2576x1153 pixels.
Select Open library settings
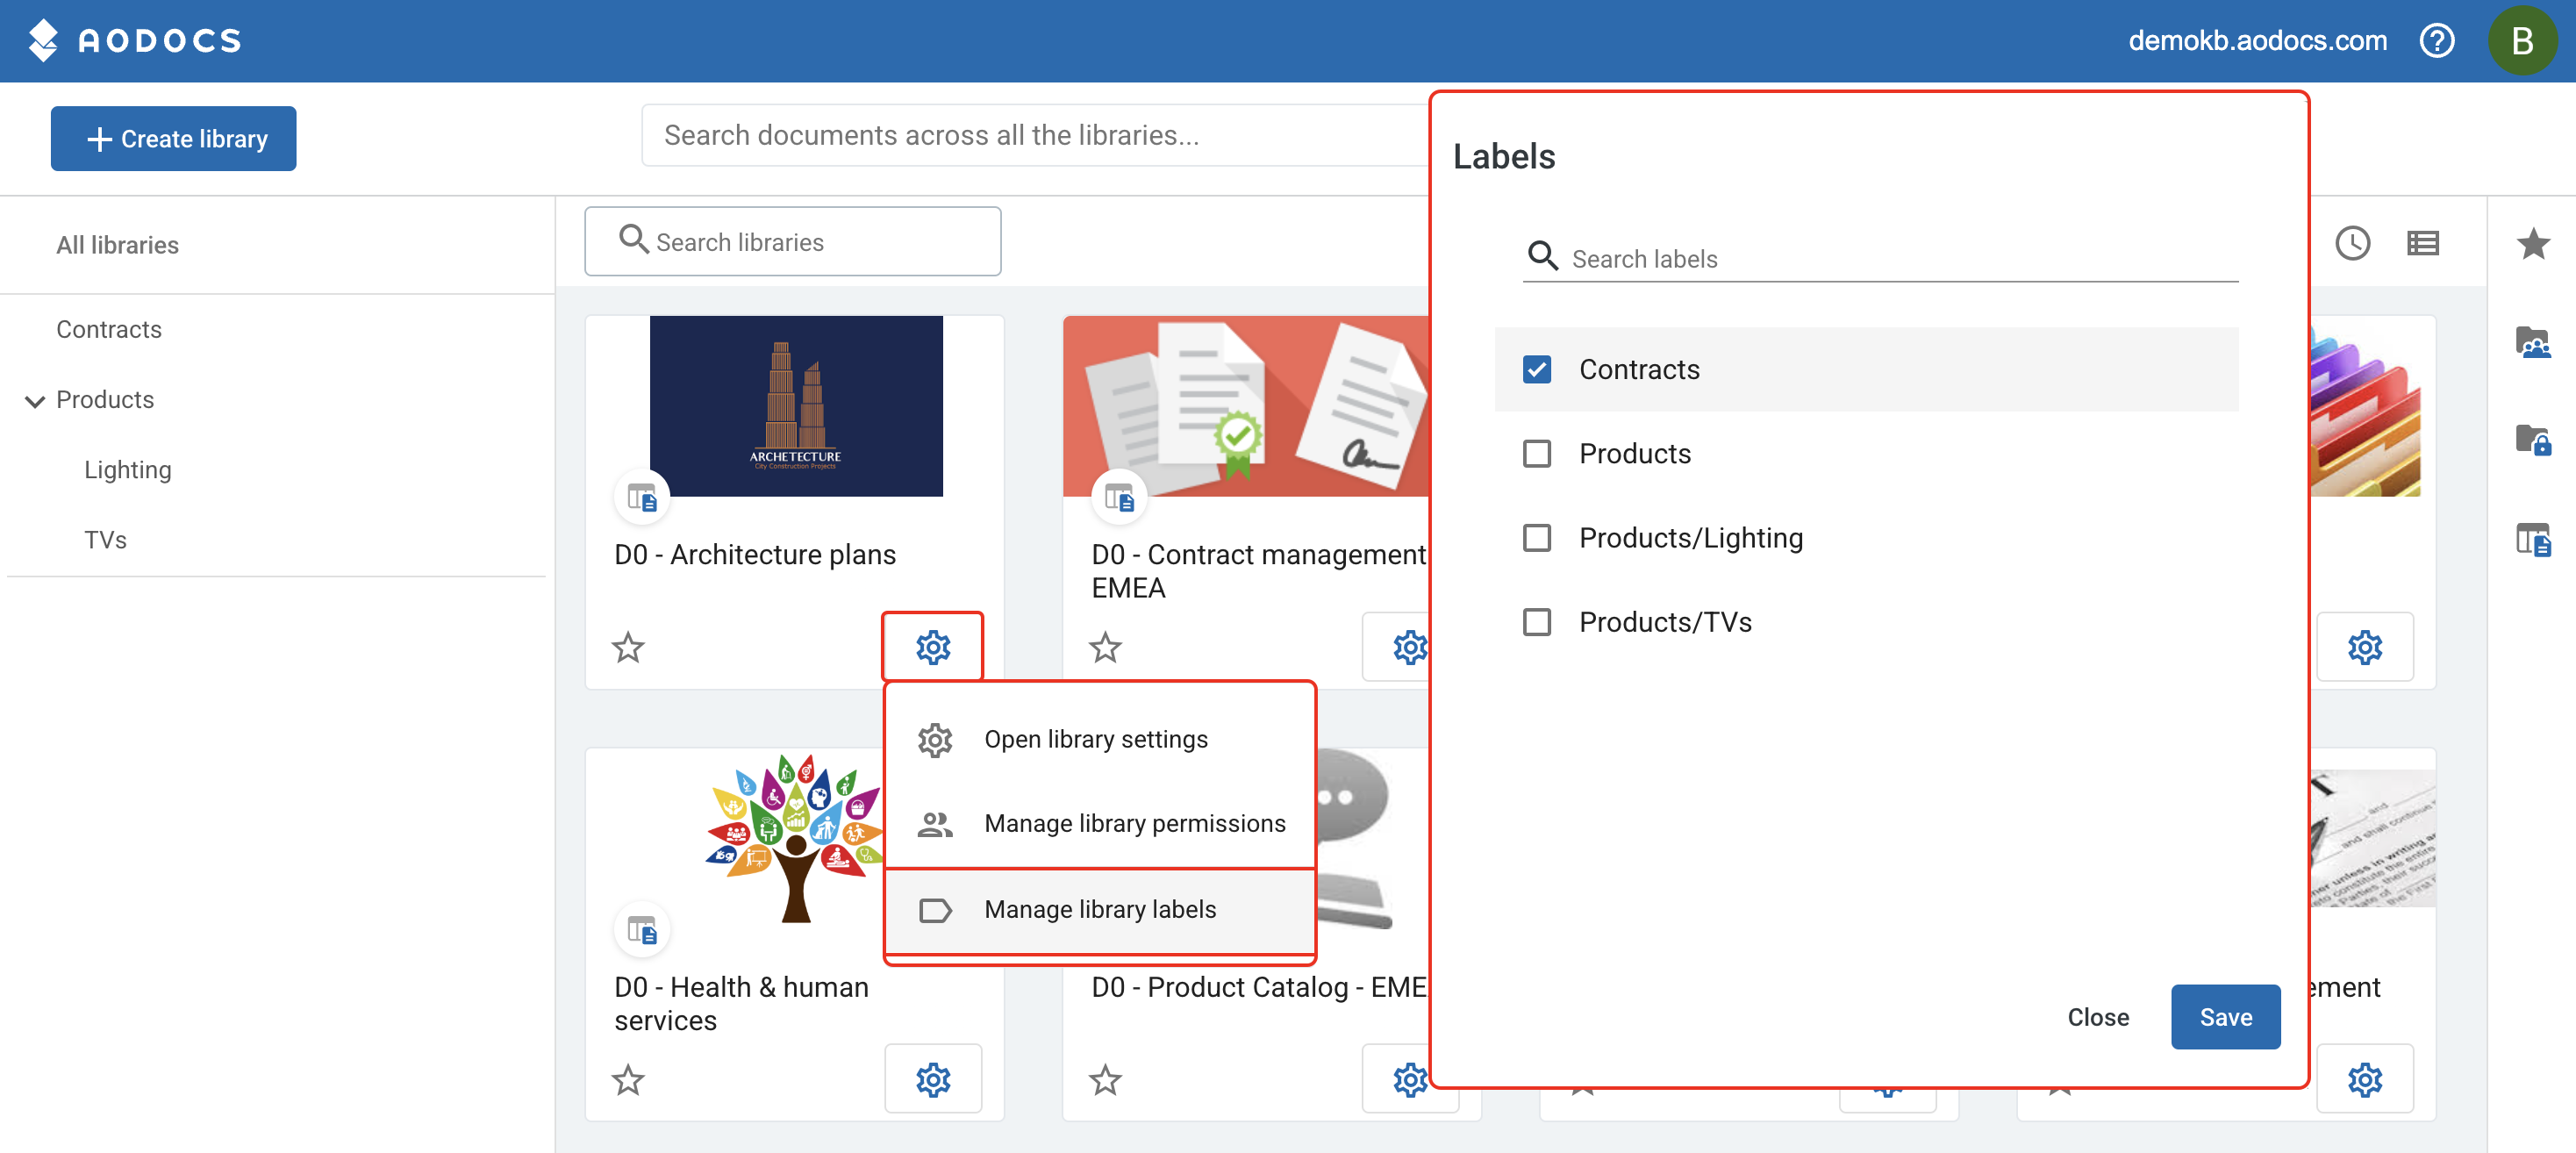point(1100,739)
